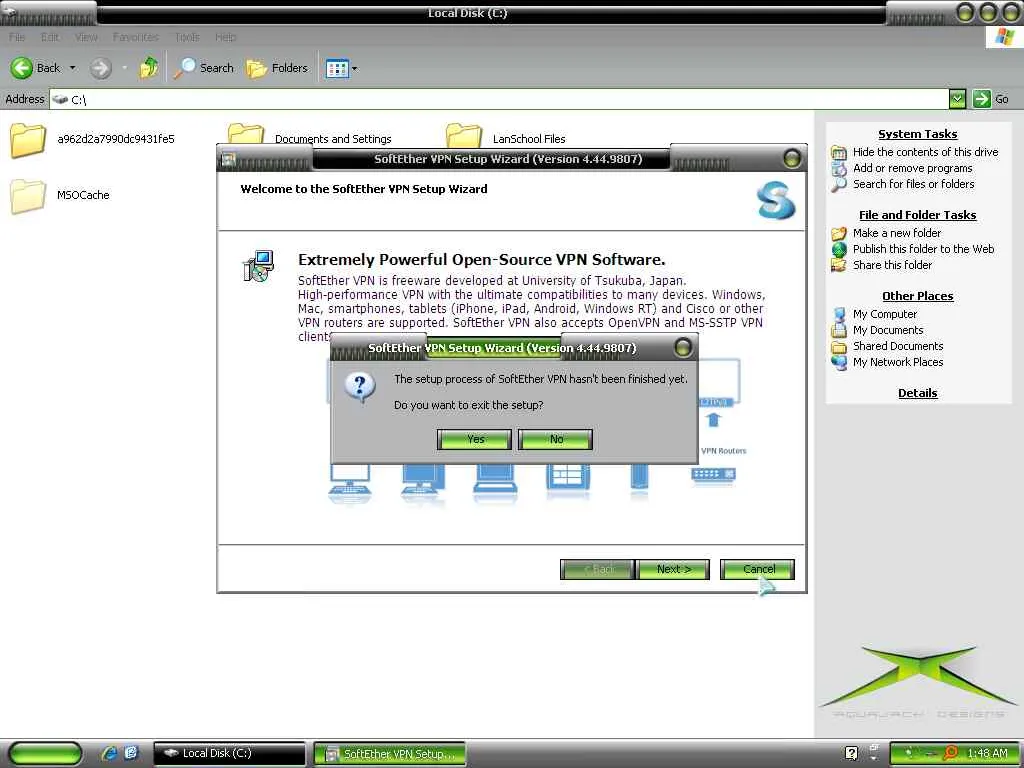Click Hide the contents of this drive
The image size is (1024, 768).
925,152
